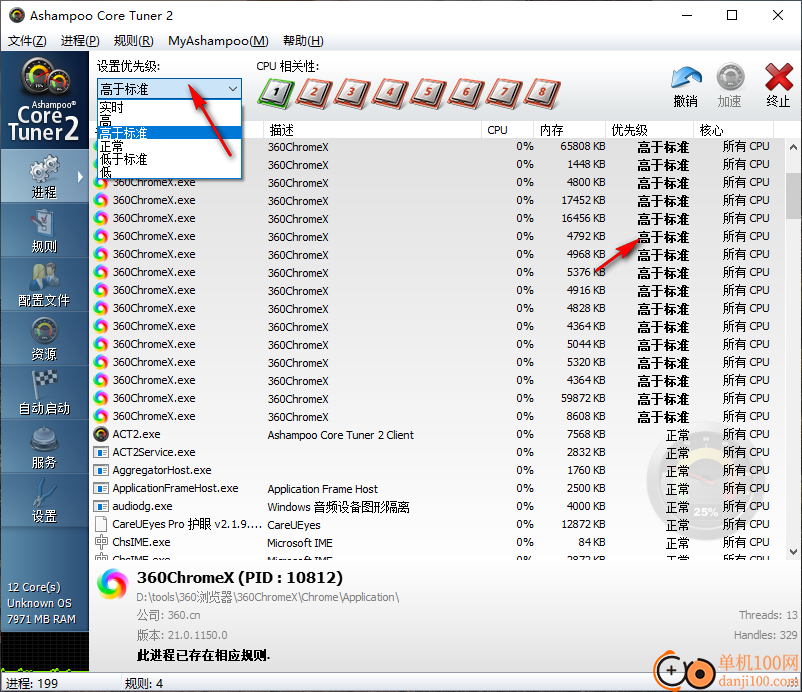This screenshot has width=802, height=692.
Task: Click the ACT2.exe process icon
Action: click(101, 434)
